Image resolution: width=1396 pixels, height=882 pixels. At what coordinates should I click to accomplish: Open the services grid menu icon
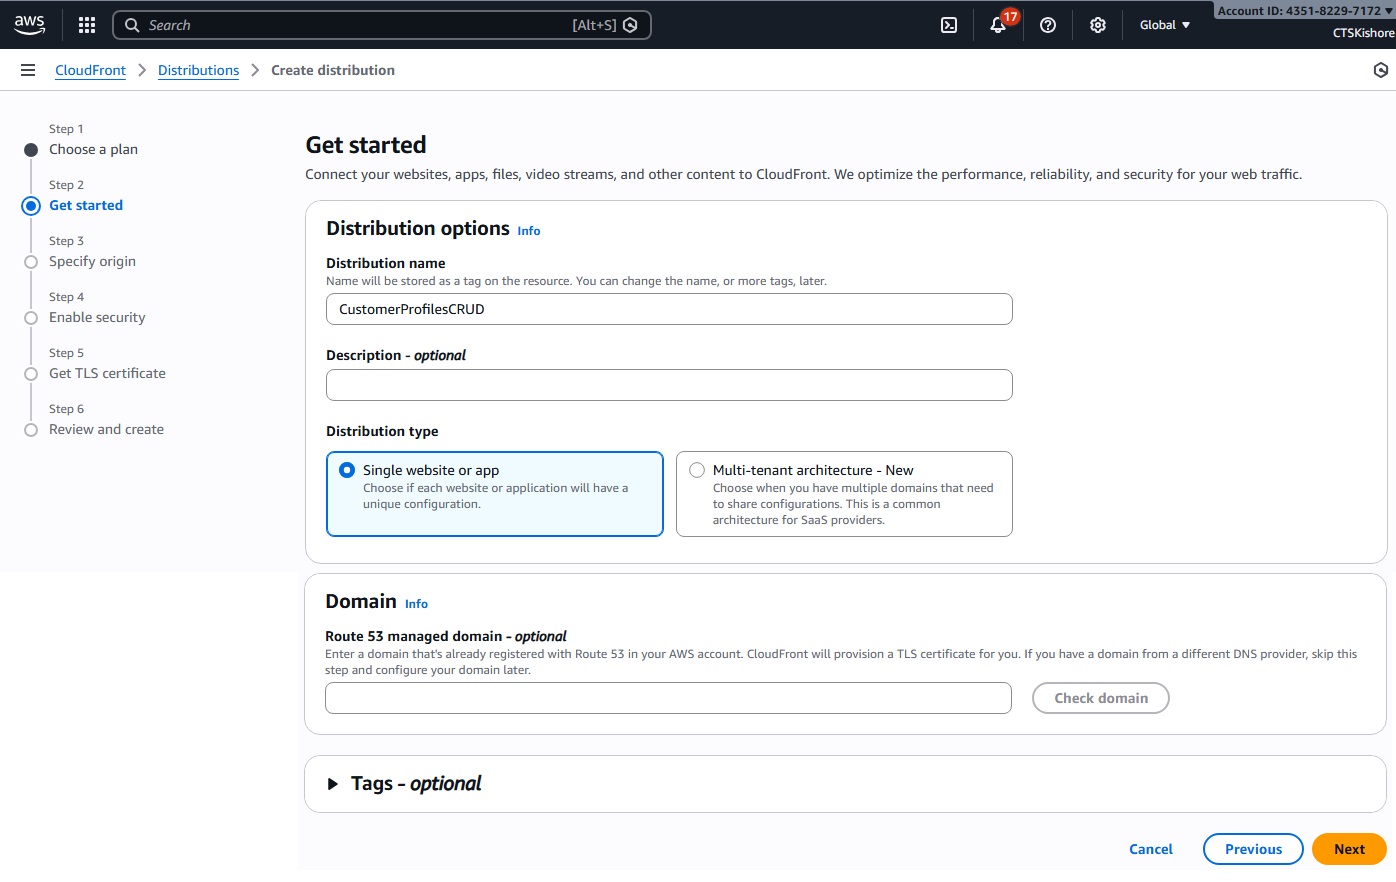(87, 25)
